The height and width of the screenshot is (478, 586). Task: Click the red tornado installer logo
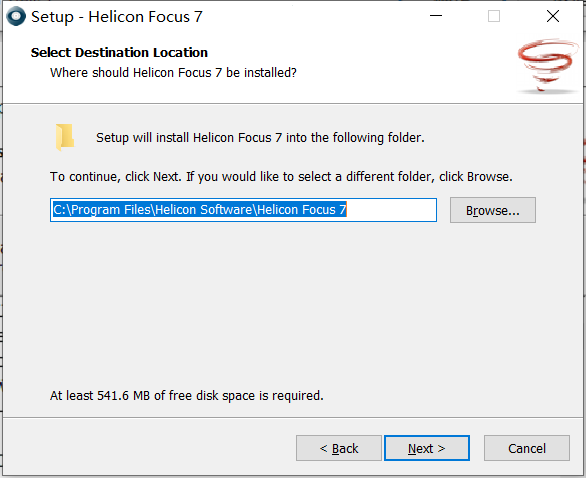[548, 66]
